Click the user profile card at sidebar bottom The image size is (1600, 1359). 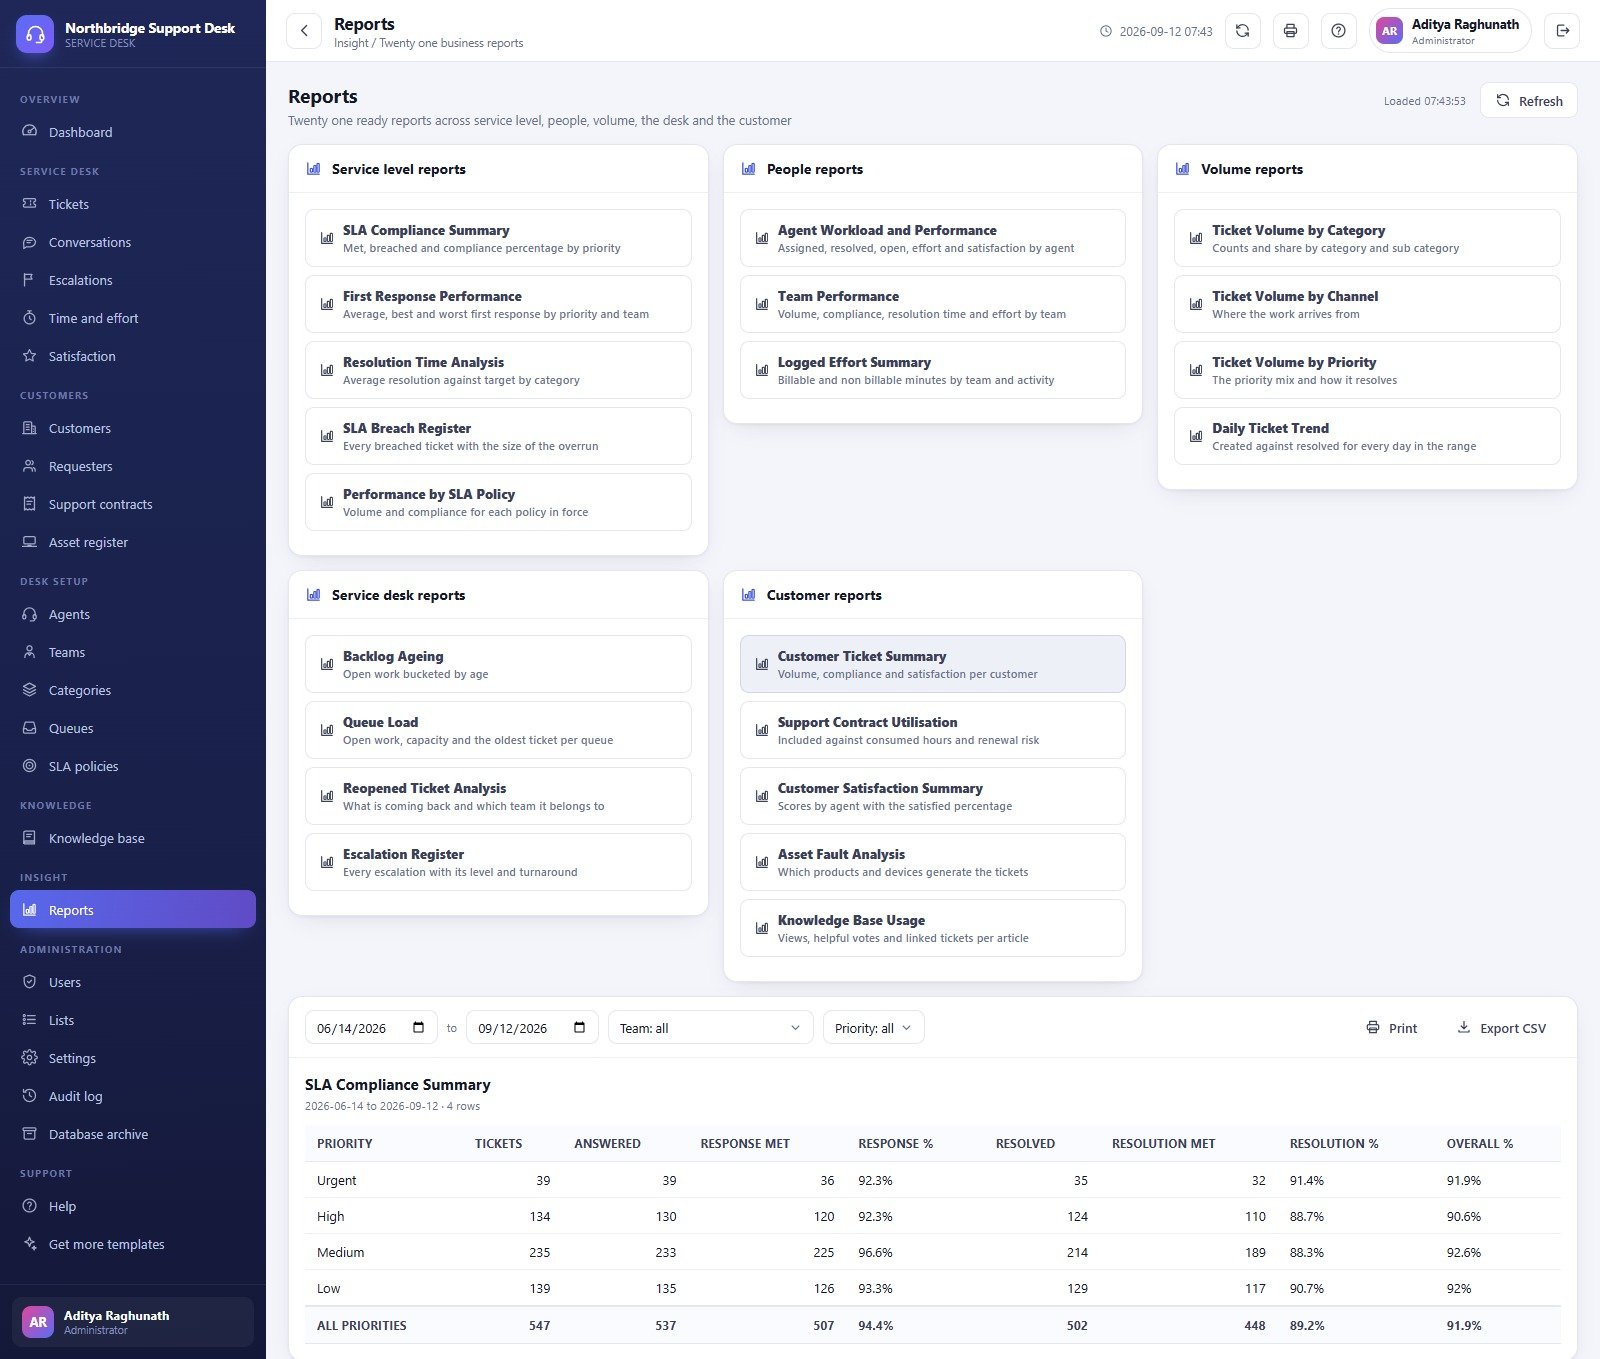tap(133, 1322)
